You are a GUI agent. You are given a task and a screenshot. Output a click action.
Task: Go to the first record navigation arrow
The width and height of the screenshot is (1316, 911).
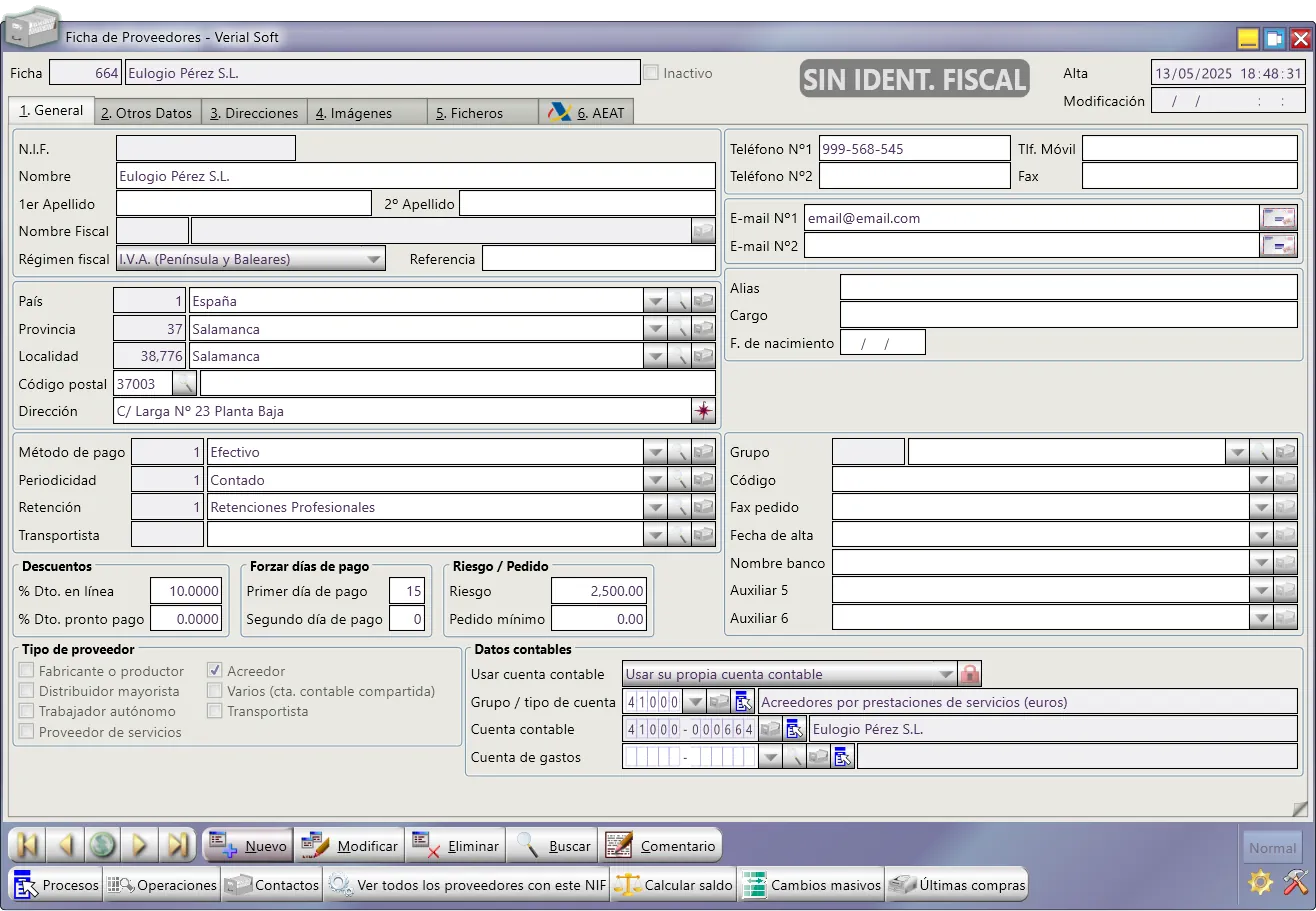coord(27,846)
